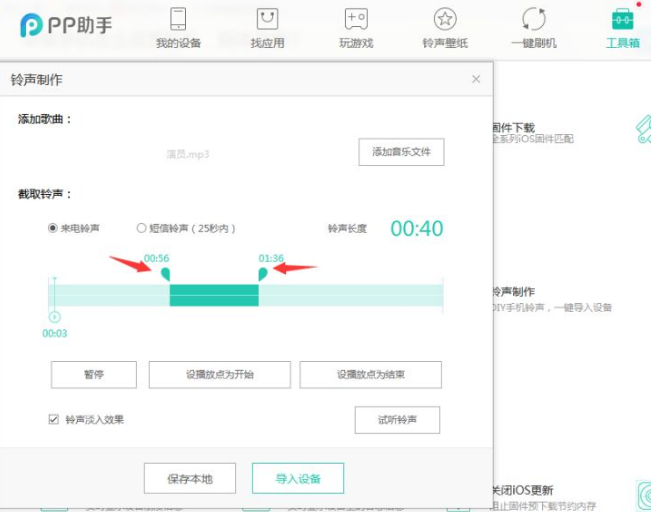The image size is (651, 512).
Task: Open 一键刷机 refresh icon
Action: click(533, 19)
